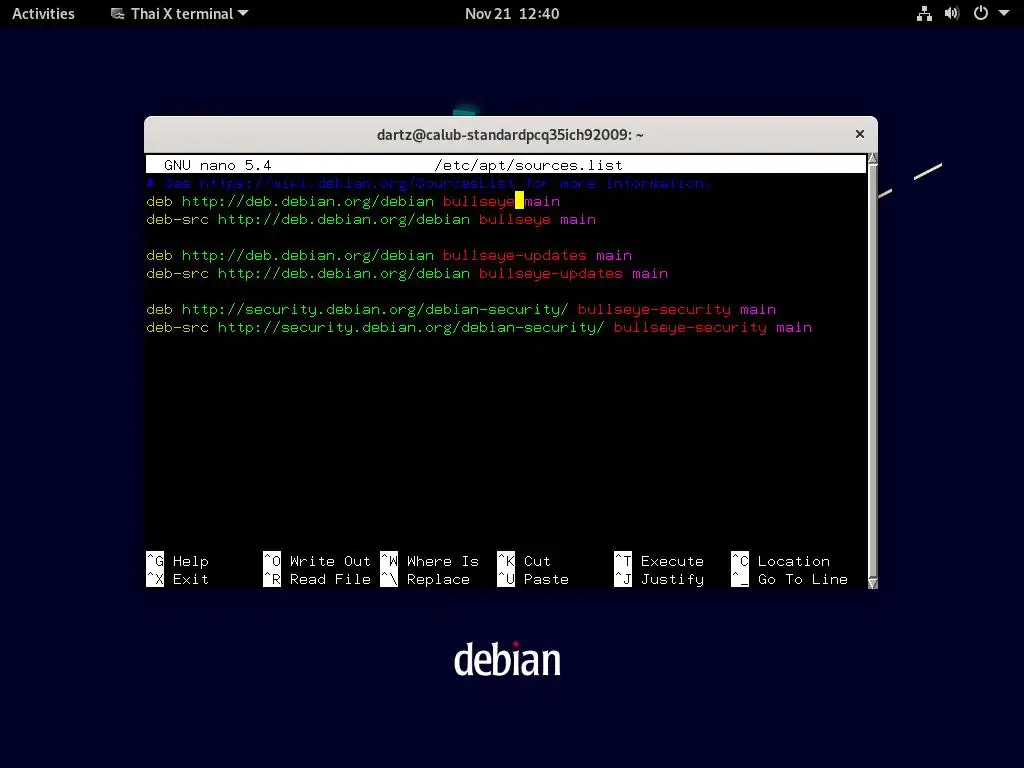The image size is (1024, 768).
Task: Click the terminal vertical scrollbar track
Action: (x=872, y=371)
